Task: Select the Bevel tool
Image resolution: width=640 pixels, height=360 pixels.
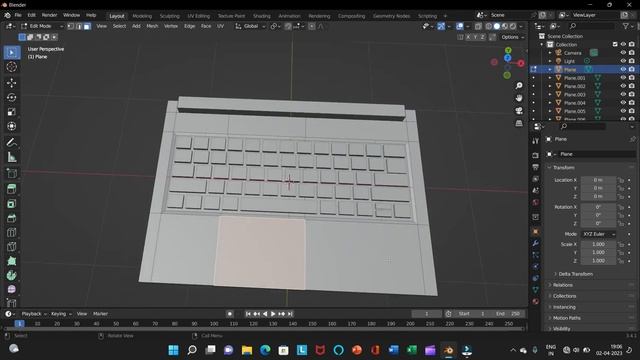Action: click(x=11, y=218)
